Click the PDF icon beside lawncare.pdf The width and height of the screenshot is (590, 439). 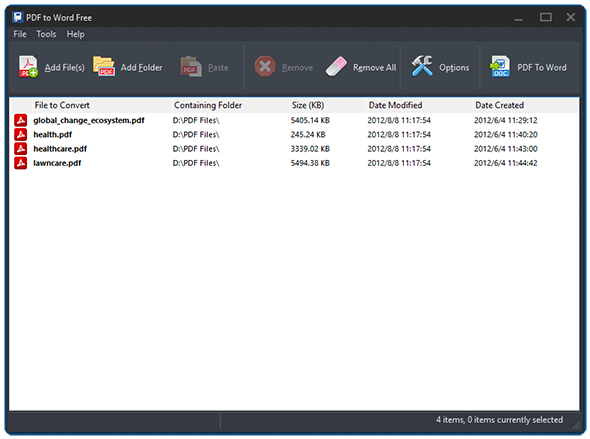[21, 163]
